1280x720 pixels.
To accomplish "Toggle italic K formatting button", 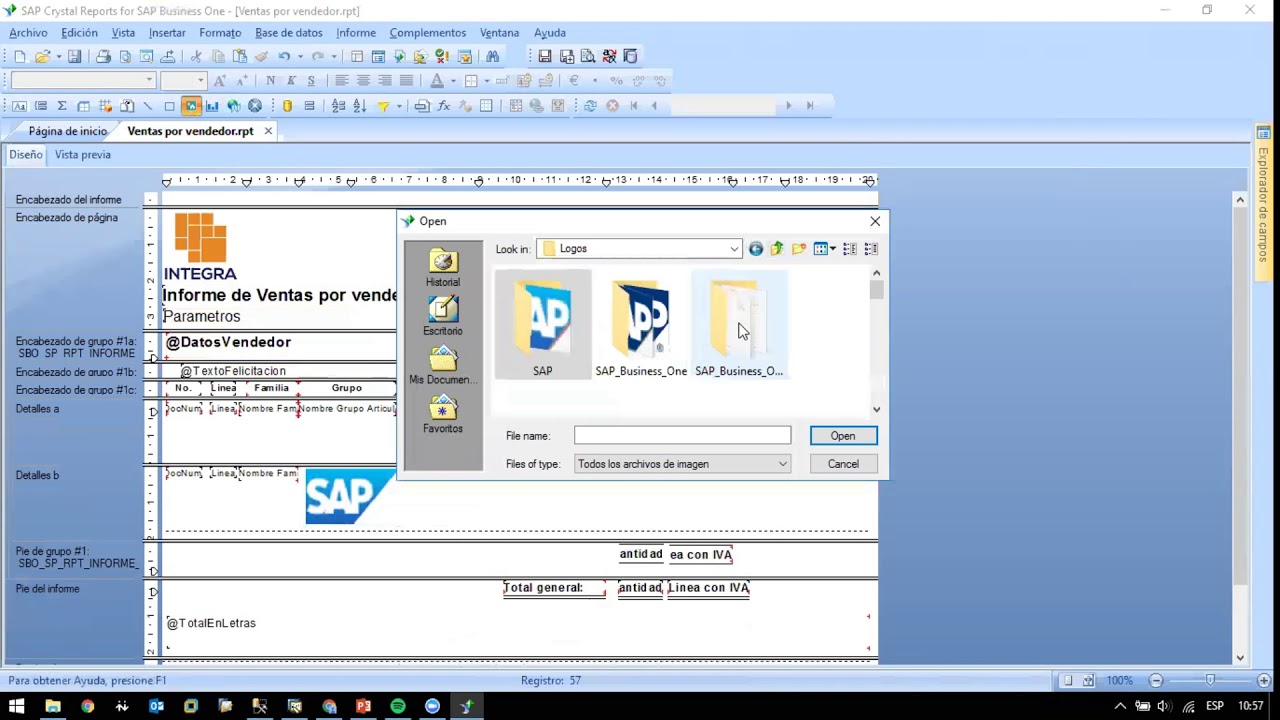I will click(x=291, y=81).
